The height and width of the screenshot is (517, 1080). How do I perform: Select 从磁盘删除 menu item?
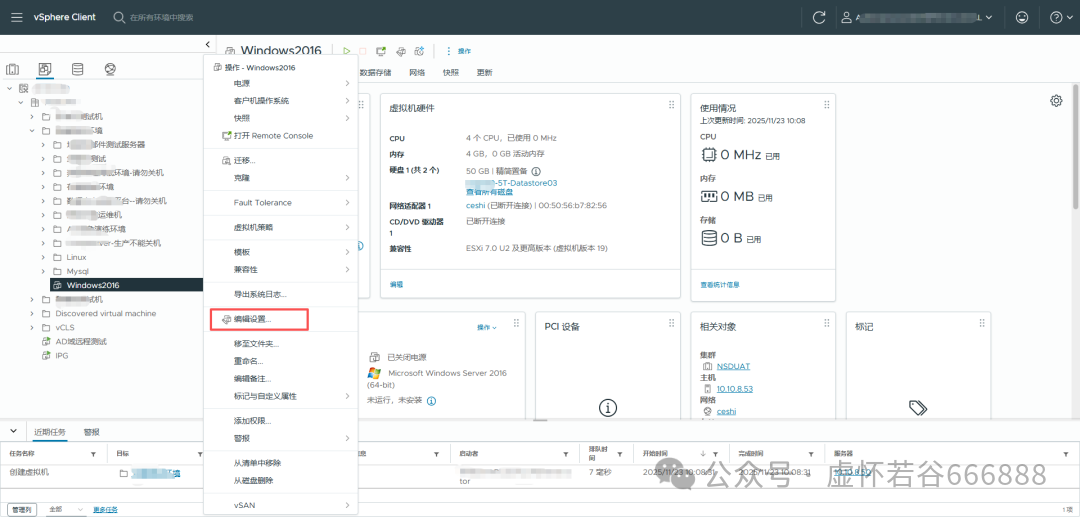click(281, 481)
